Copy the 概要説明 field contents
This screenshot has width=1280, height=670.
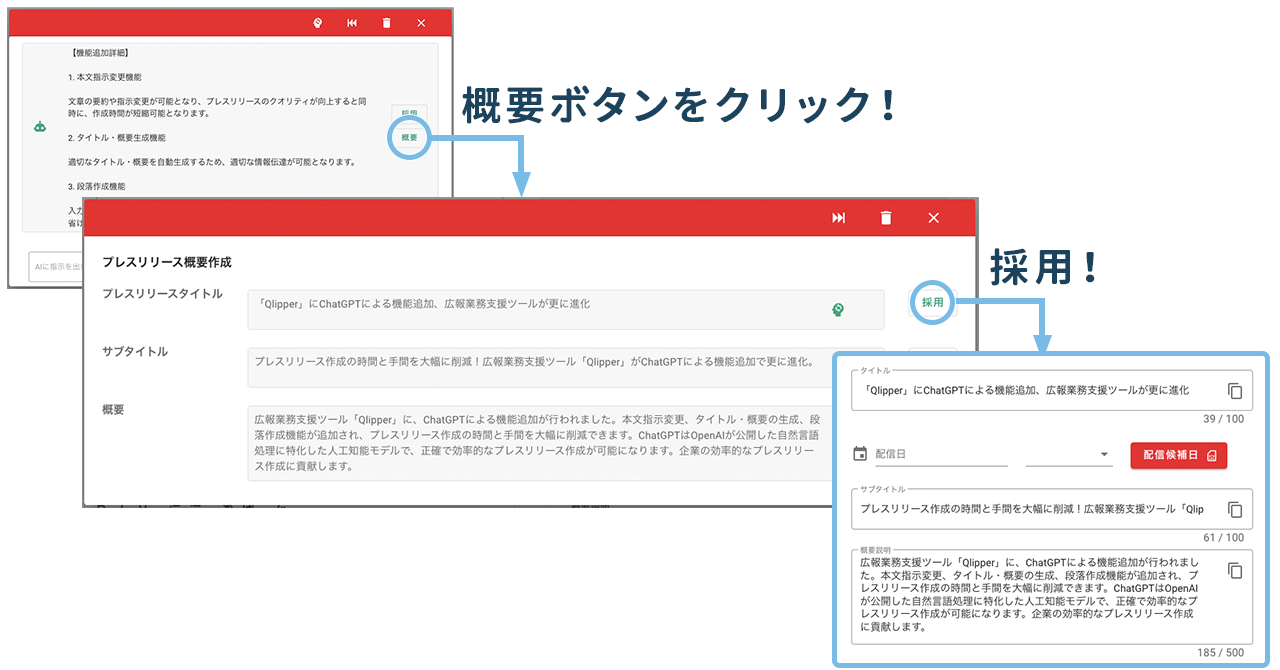pos(1235,570)
